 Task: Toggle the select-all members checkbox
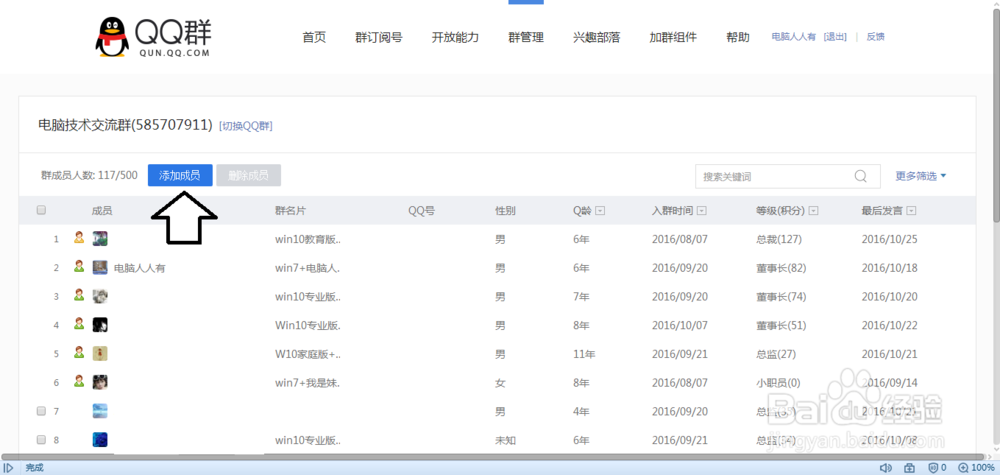tap(41, 210)
